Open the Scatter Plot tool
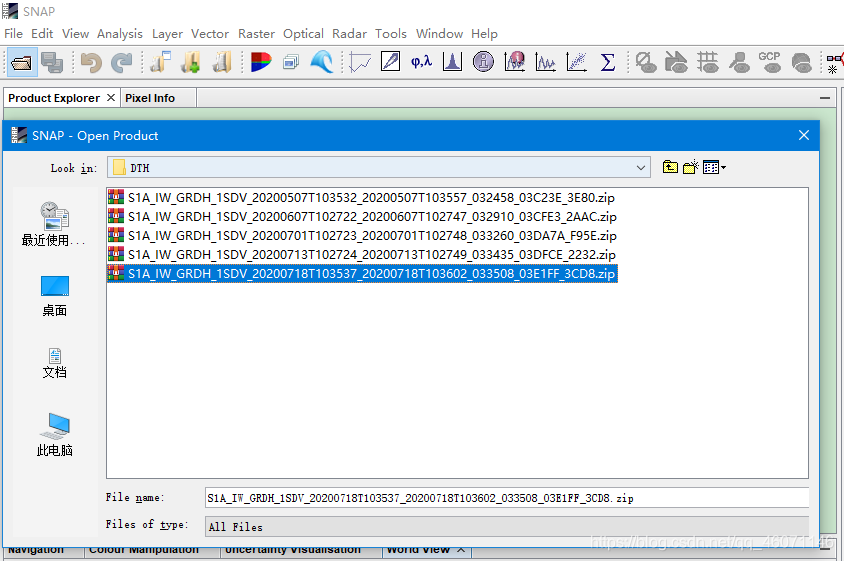Image resolution: width=844 pixels, height=561 pixels. point(576,62)
